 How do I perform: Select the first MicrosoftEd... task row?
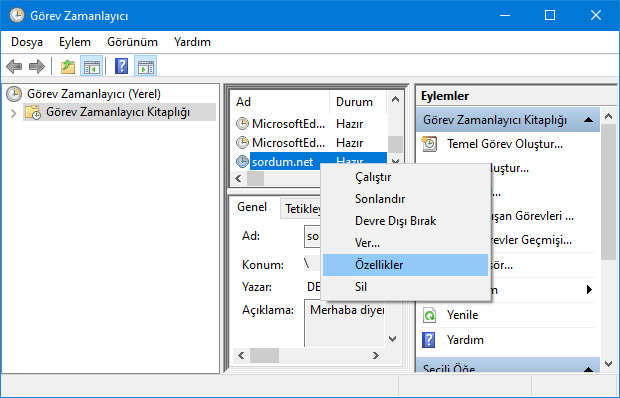click(308, 124)
